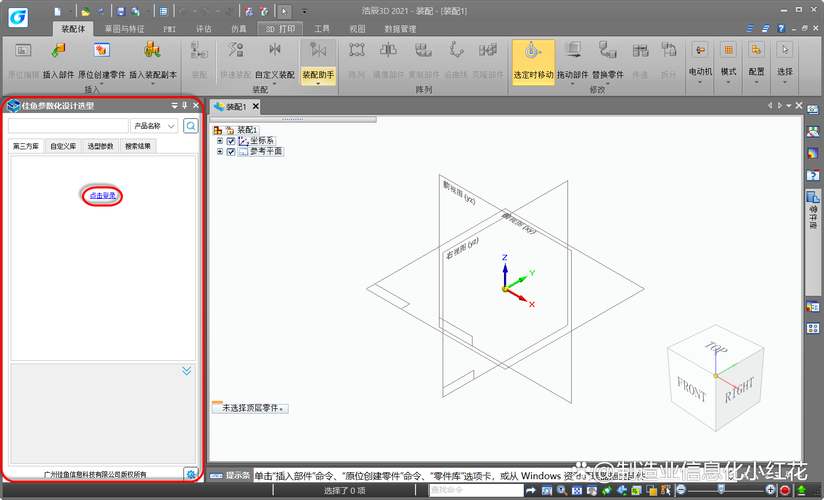The image size is (824, 500).
Task: Click the fit view icon in status bar
Action: 576,491
